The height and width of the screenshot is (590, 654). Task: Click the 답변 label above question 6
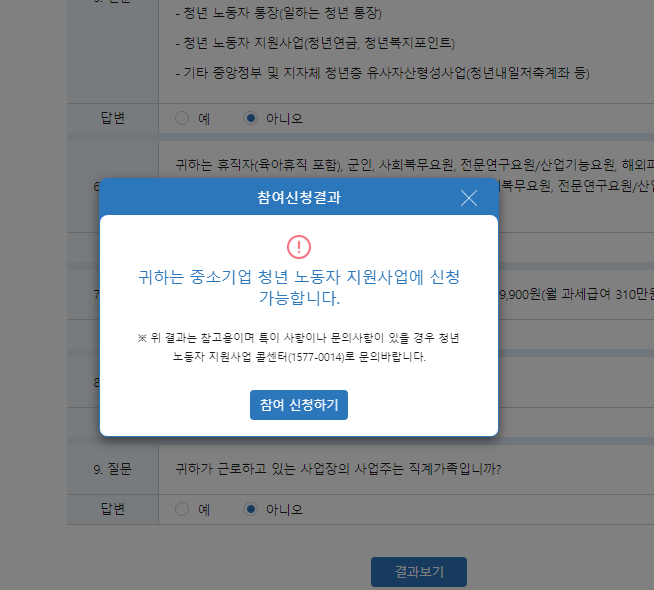point(113,118)
